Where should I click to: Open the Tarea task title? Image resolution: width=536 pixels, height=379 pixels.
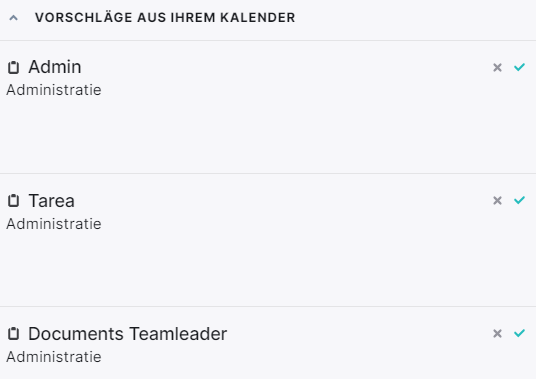pyautogui.click(x=51, y=201)
